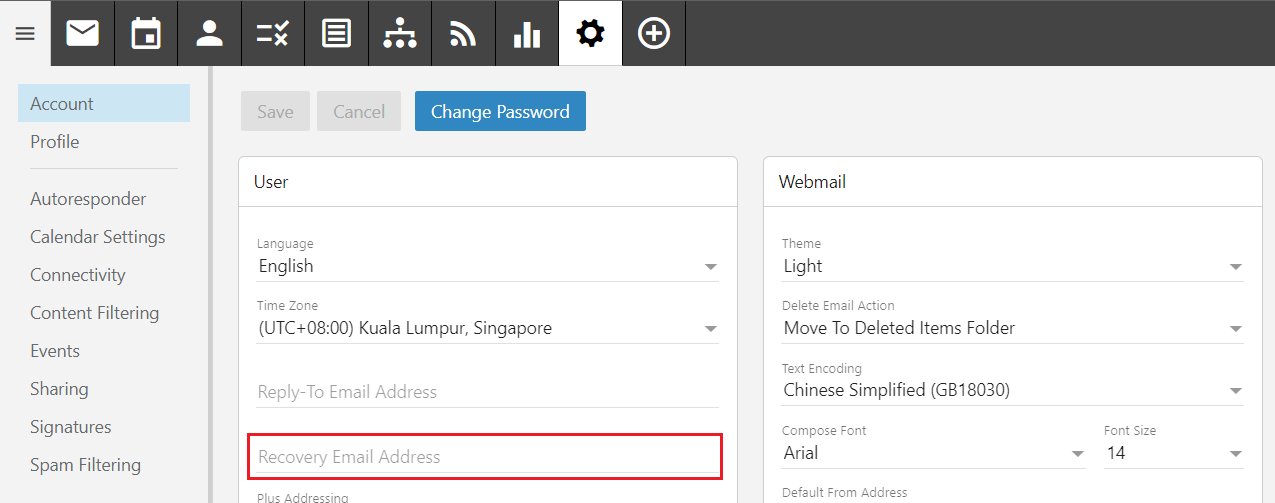The image size is (1275, 503).
Task: Go to the Calendar section
Action: pos(146,34)
